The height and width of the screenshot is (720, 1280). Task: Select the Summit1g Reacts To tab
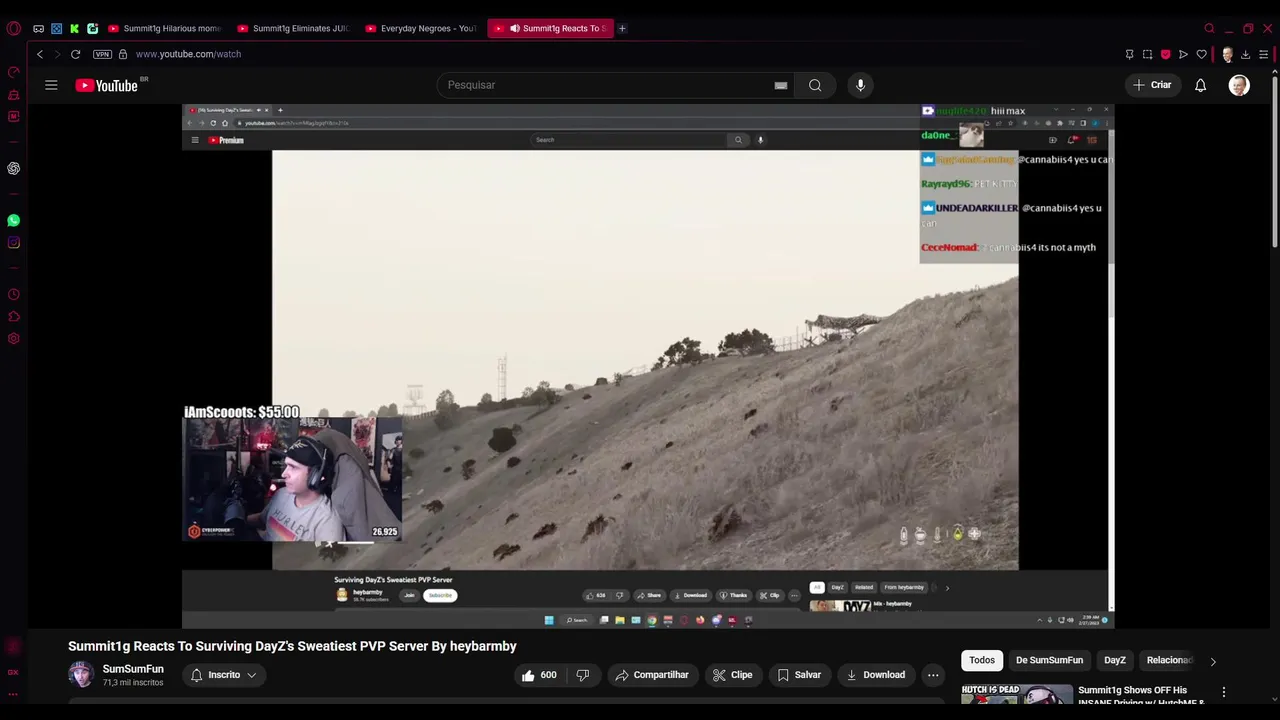point(551,28)
